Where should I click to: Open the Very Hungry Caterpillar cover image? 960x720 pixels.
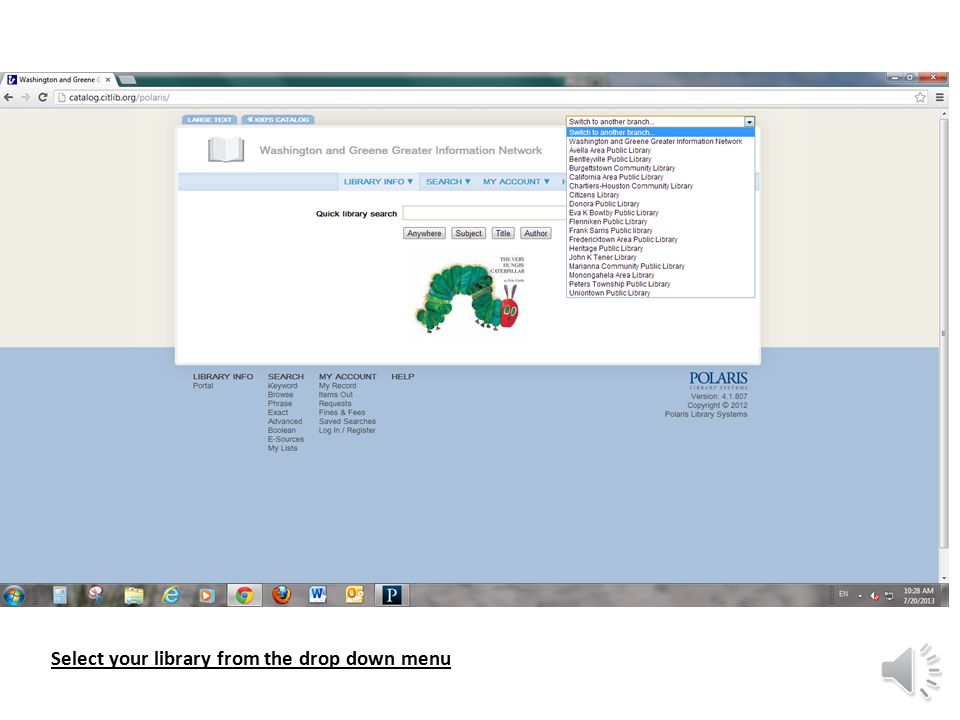(x=471, y=295)
